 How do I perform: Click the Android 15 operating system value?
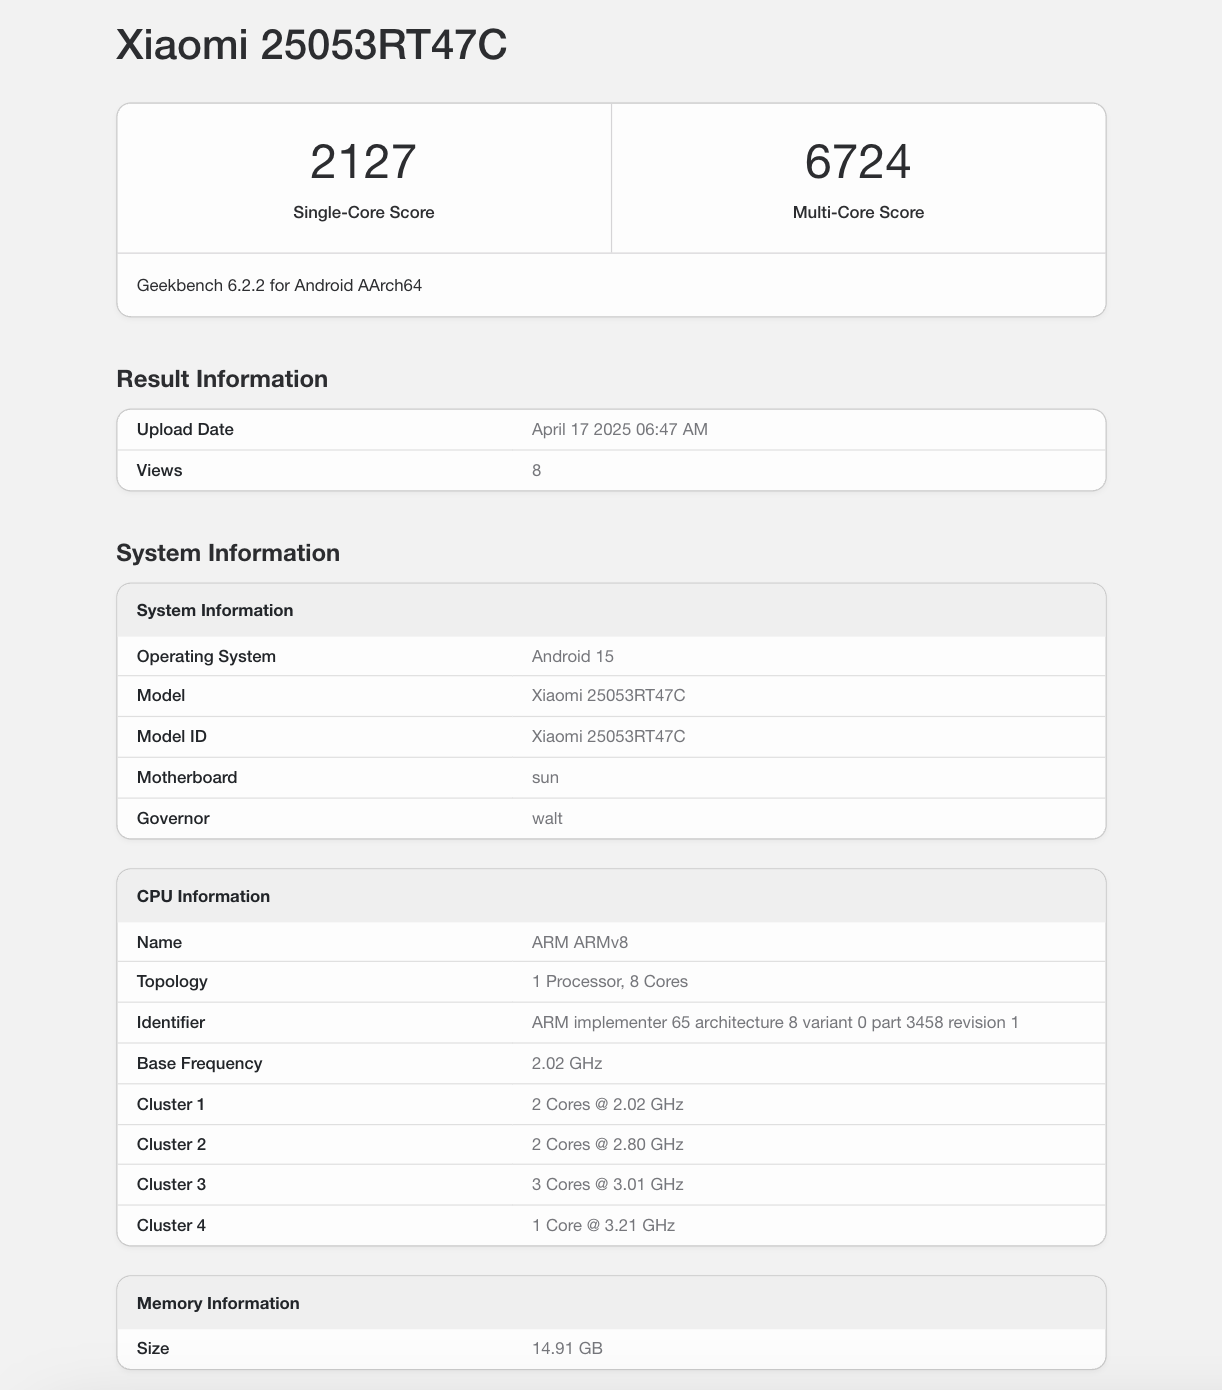pos(572,656)
